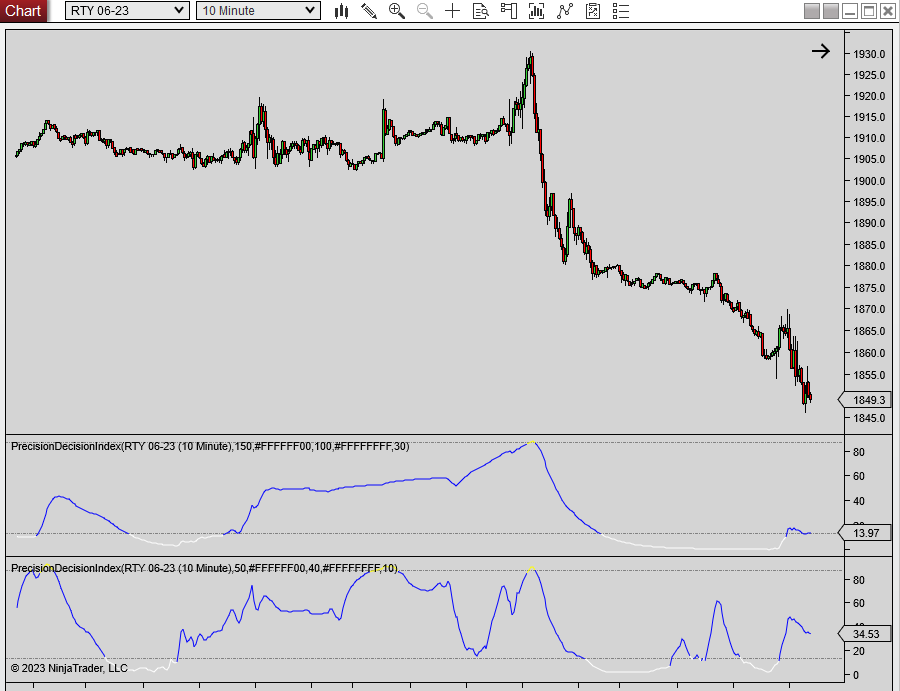Viewport: 900px width, 691px height.
Task: Toggle auto-scroll with the right arrow
Action: [821, 50]
